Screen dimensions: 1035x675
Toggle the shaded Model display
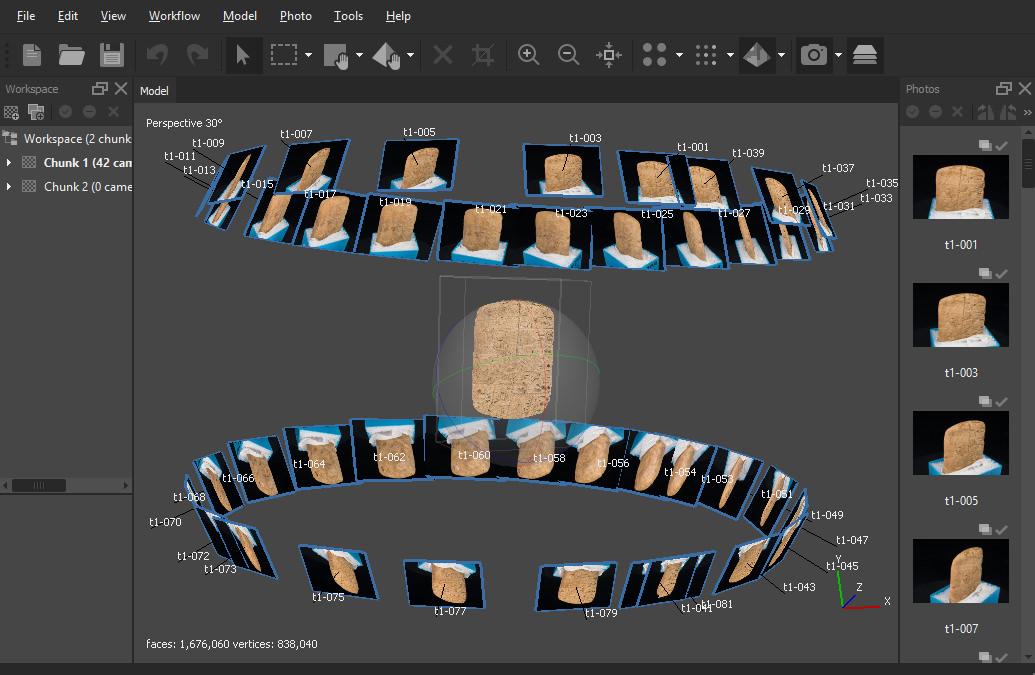(x=756, y=55)
